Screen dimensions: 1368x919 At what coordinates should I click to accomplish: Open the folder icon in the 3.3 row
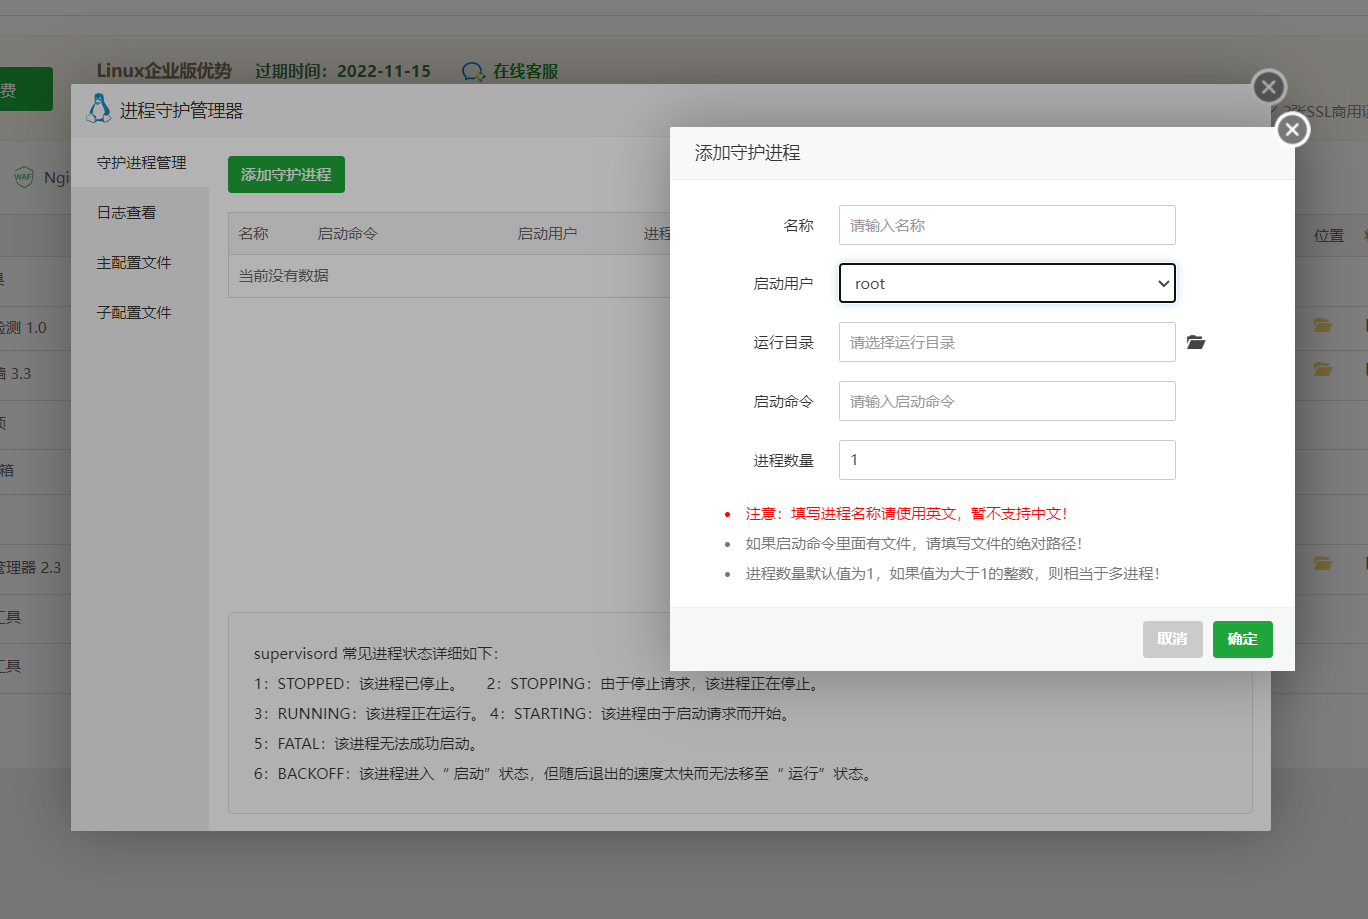[1323, 369]
